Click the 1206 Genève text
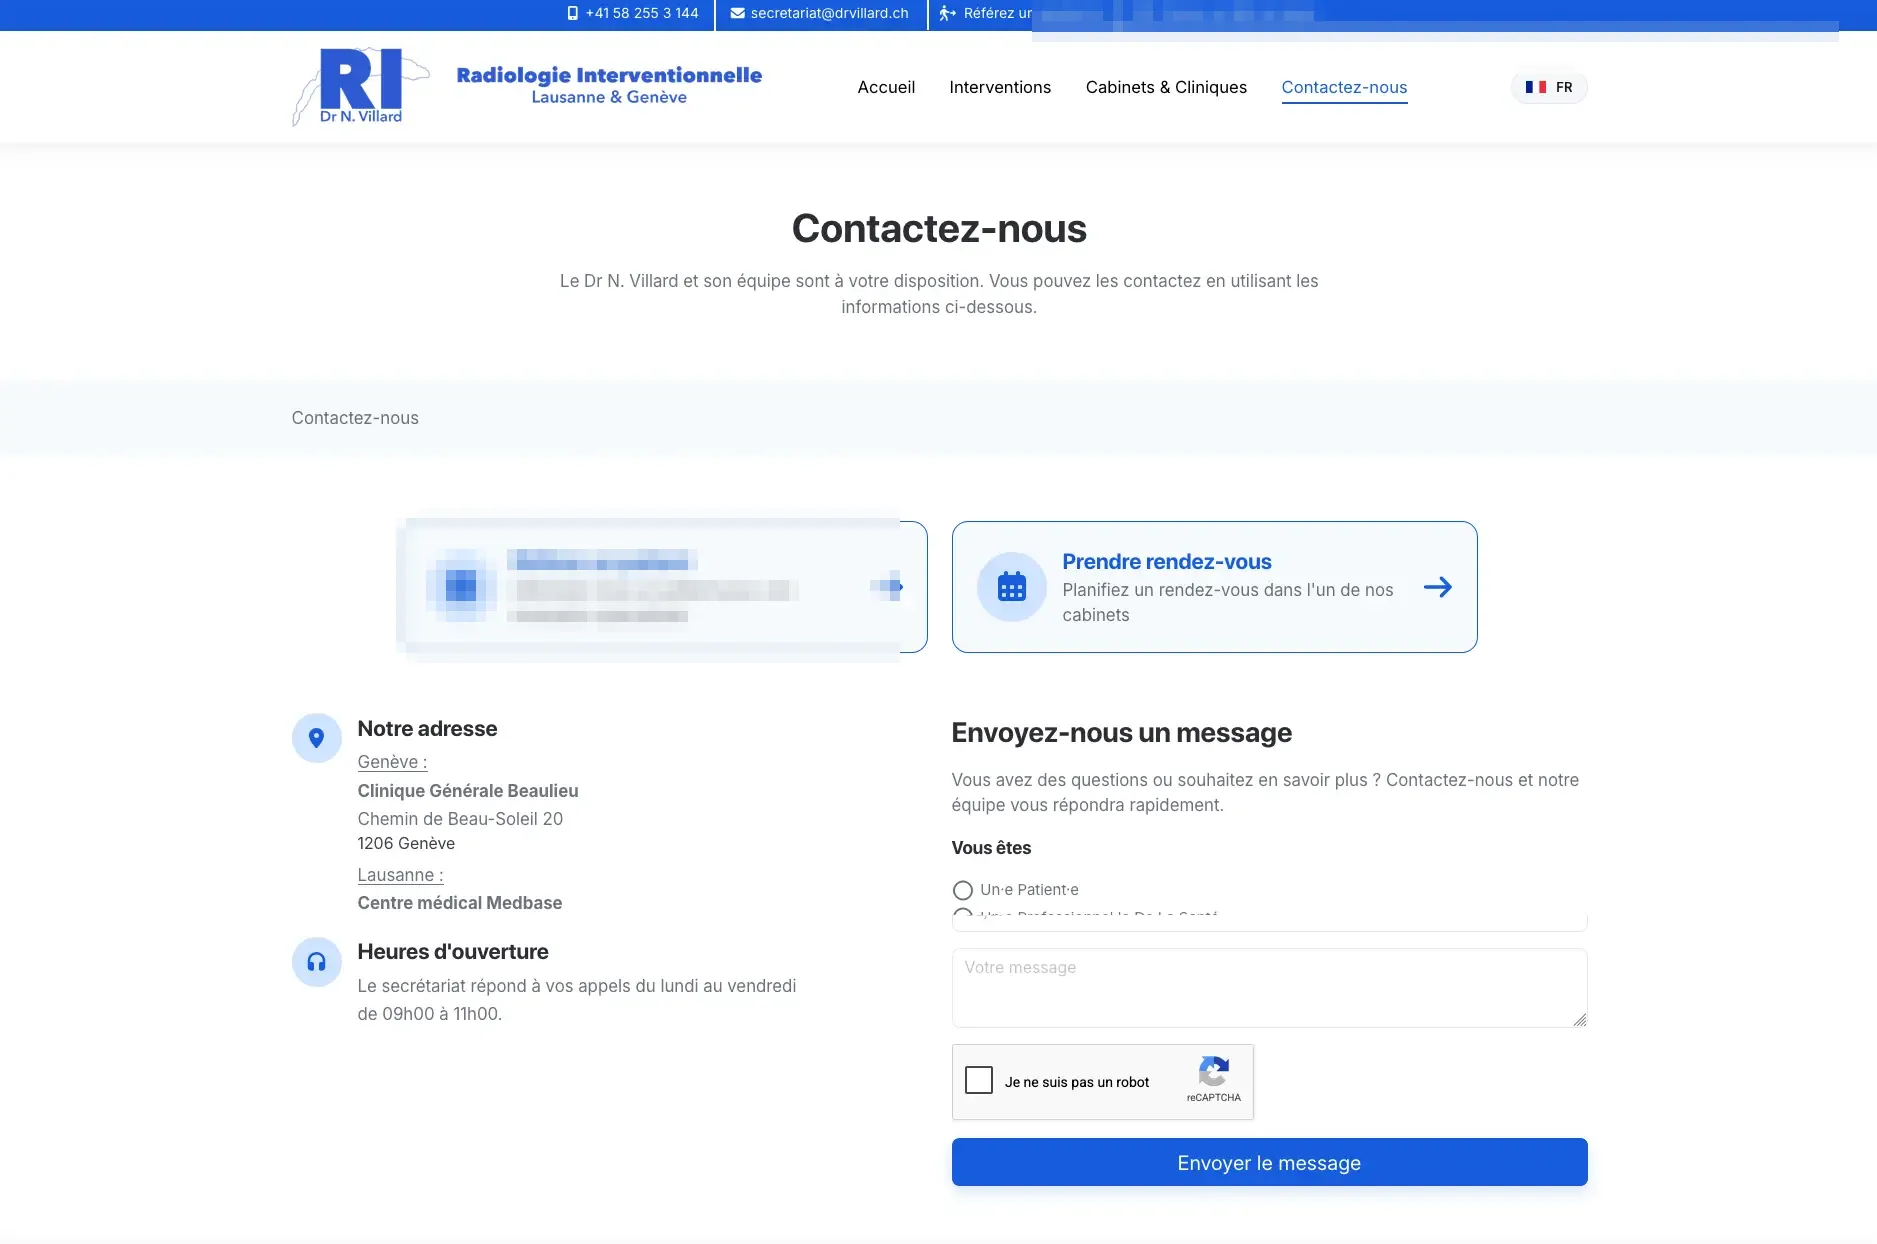 click(x=406, y=843)
